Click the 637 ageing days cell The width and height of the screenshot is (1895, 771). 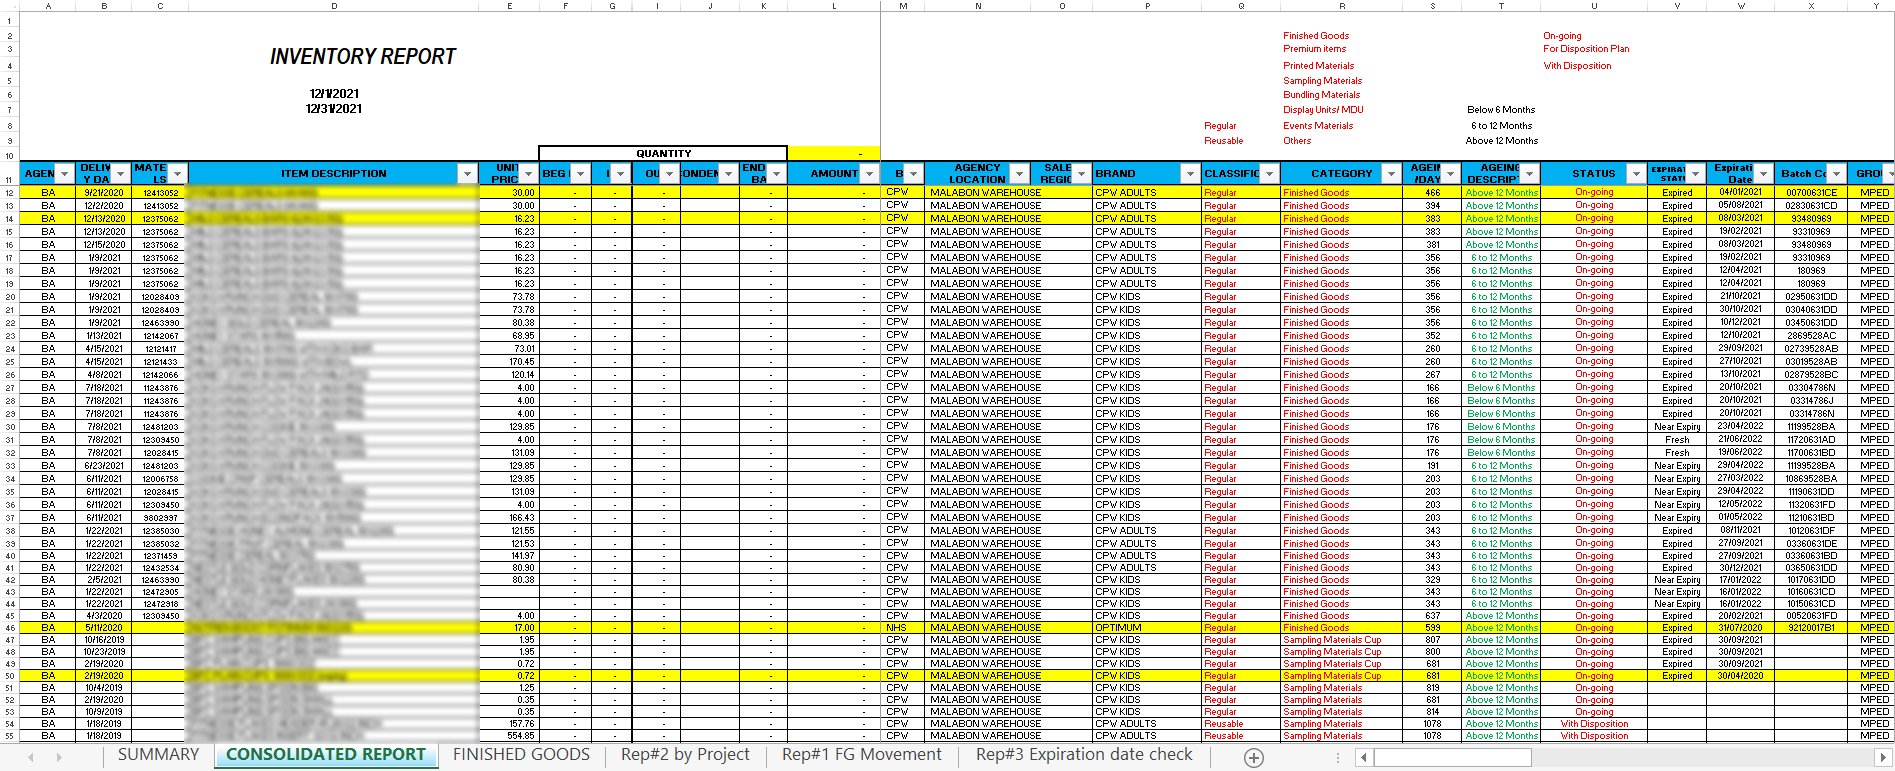click(x=1432, y=616)
